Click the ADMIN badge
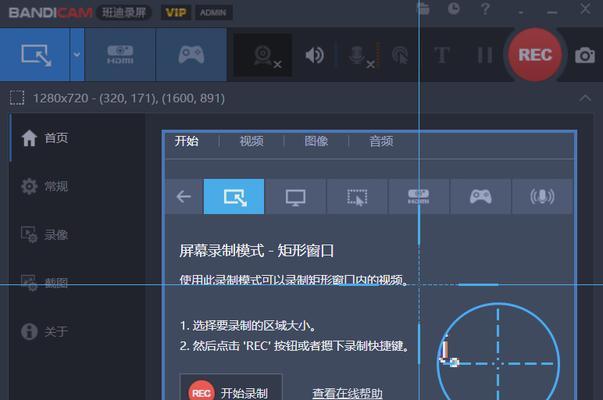The width and height of the screenshot is (603, 400). click(213, 13)
